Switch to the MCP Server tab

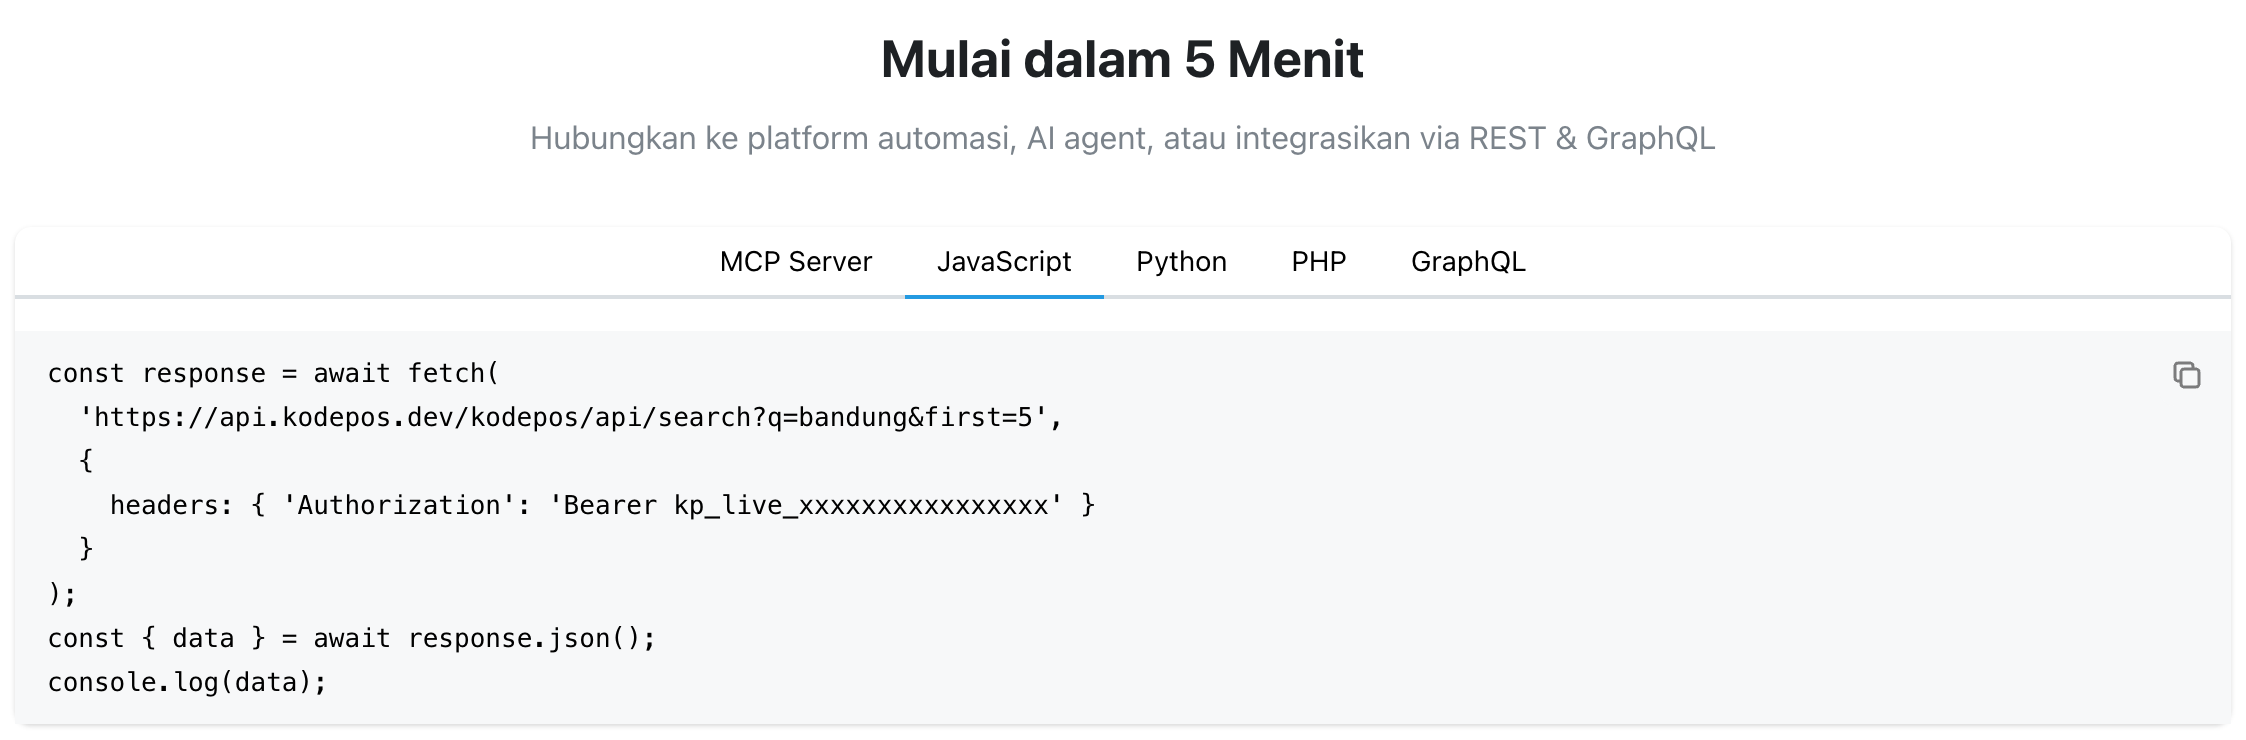796,262
